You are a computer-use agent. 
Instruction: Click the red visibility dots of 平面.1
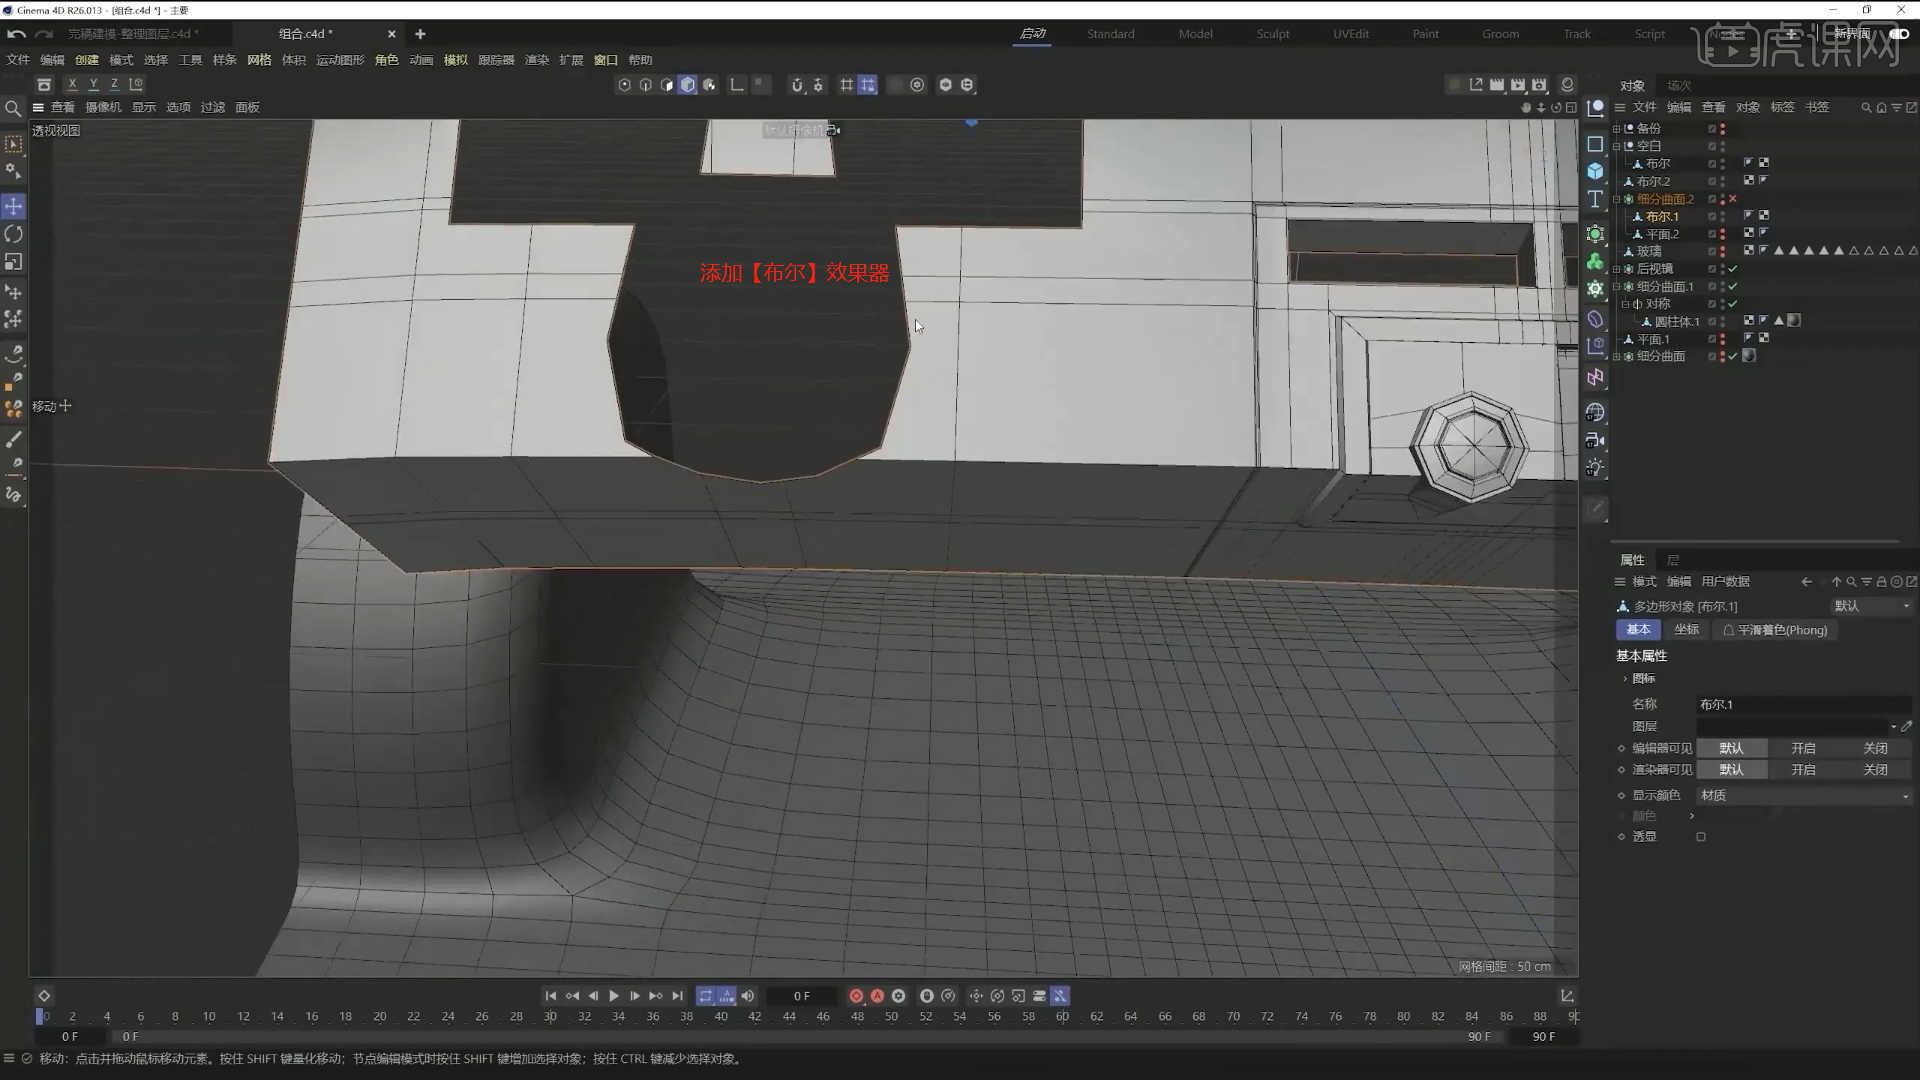1723,338
